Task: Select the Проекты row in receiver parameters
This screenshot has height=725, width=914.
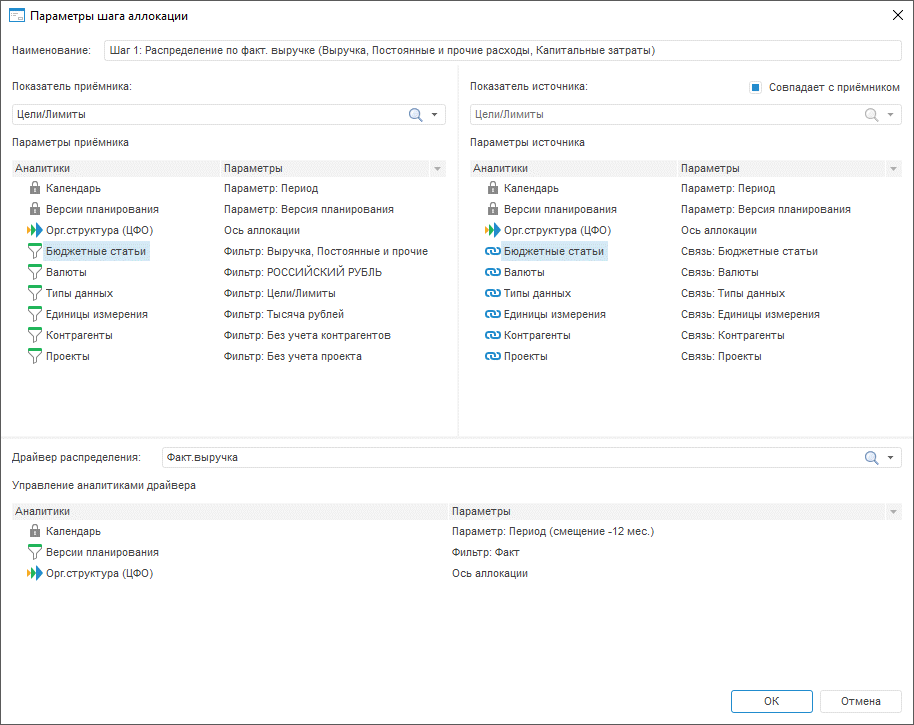Action: [68, 356]
